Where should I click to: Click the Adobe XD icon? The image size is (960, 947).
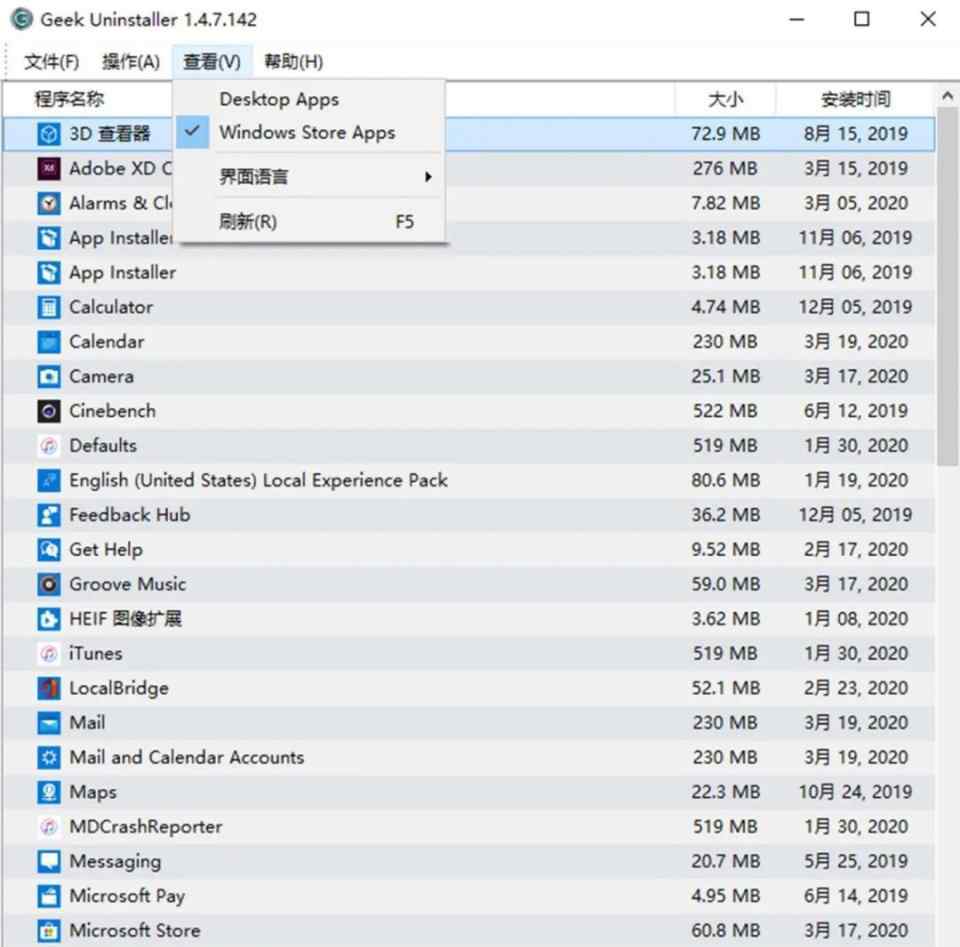coord(48,168)
